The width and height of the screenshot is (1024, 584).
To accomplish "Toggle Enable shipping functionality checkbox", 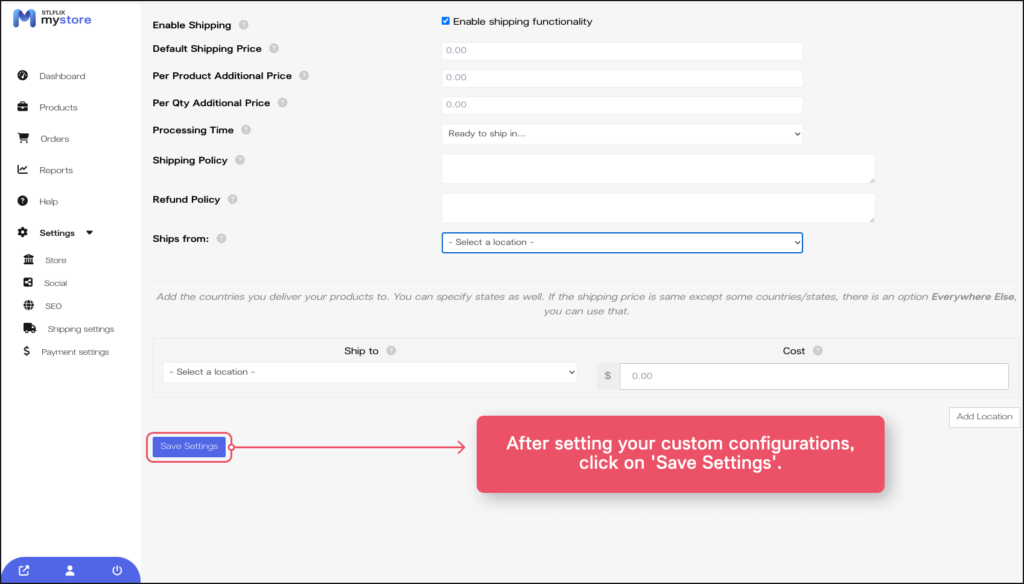I will click(446, 21).
